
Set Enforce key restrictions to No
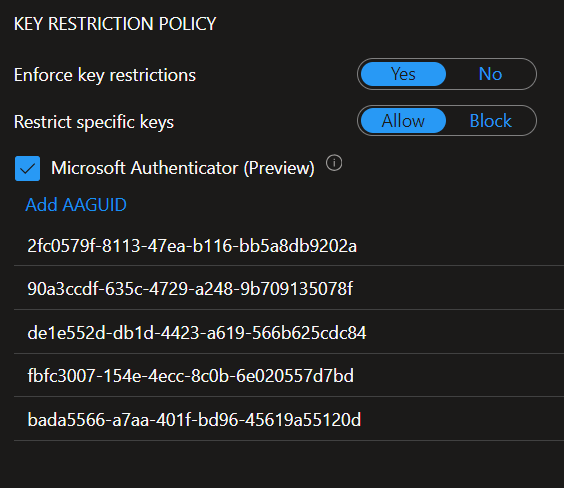click(490, 74)
